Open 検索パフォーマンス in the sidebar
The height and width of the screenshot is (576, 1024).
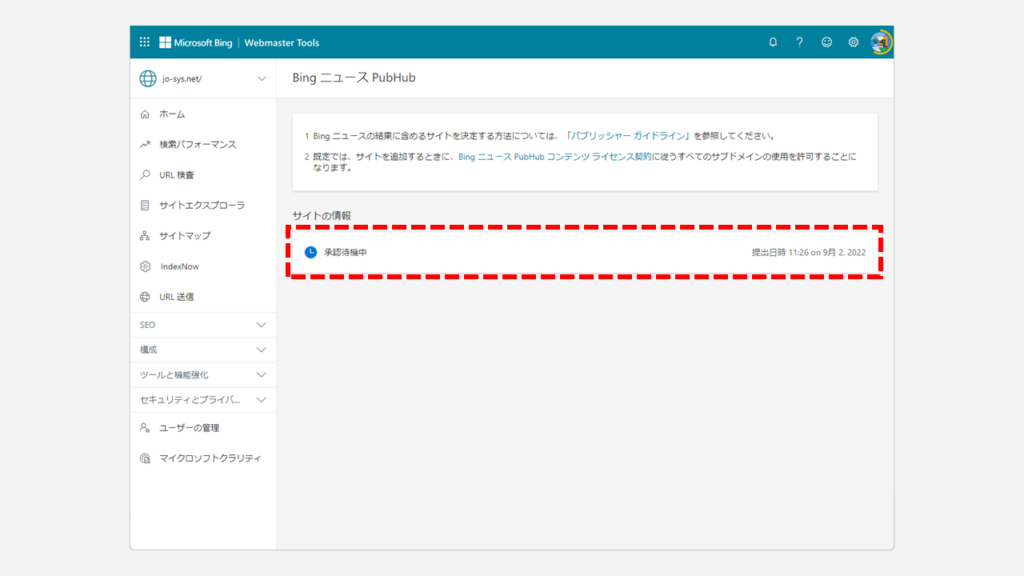pos(197,144)
